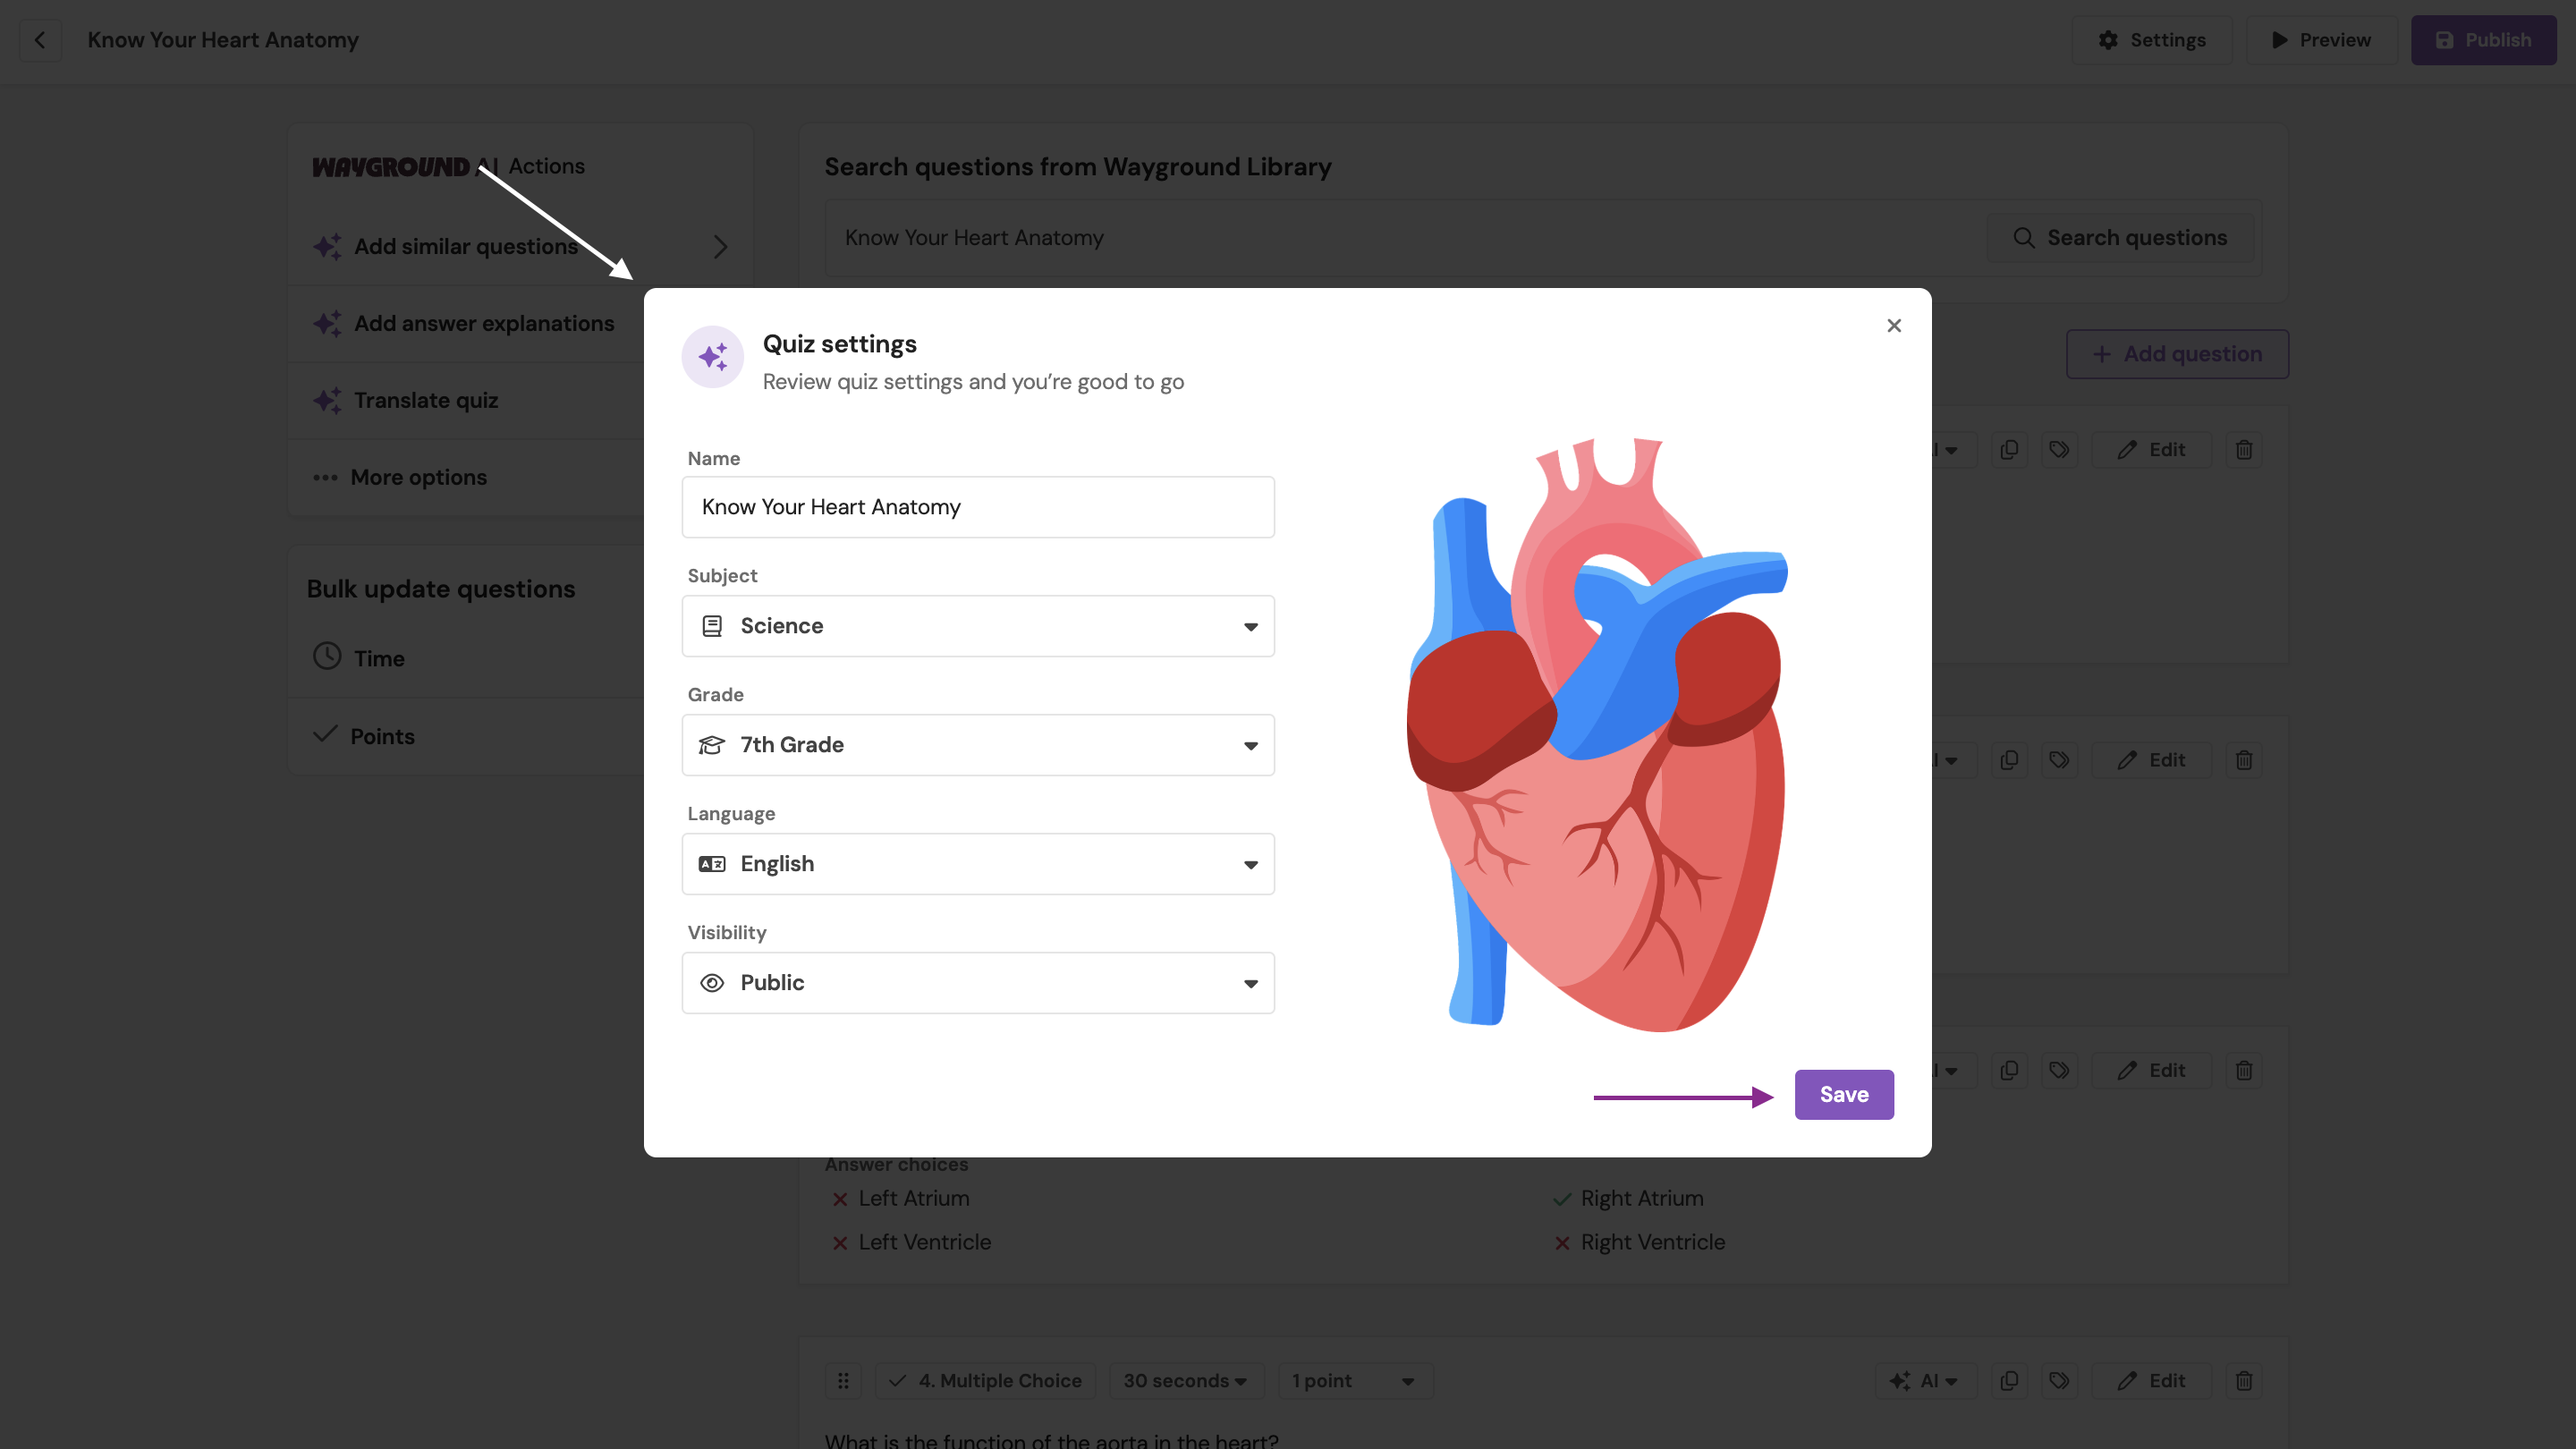Select Translate quiz action
Image resolution: width=2576 pixels, height=1449 pixels.
[426, 400]
